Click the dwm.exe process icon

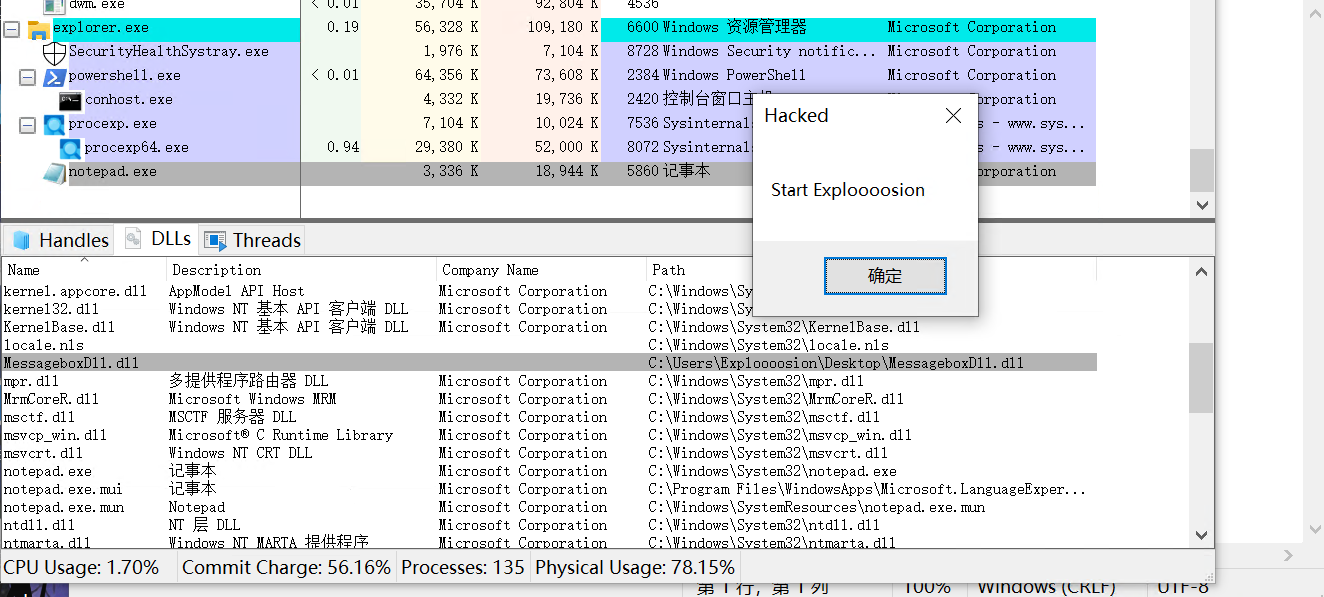click(x=54, y=5)
